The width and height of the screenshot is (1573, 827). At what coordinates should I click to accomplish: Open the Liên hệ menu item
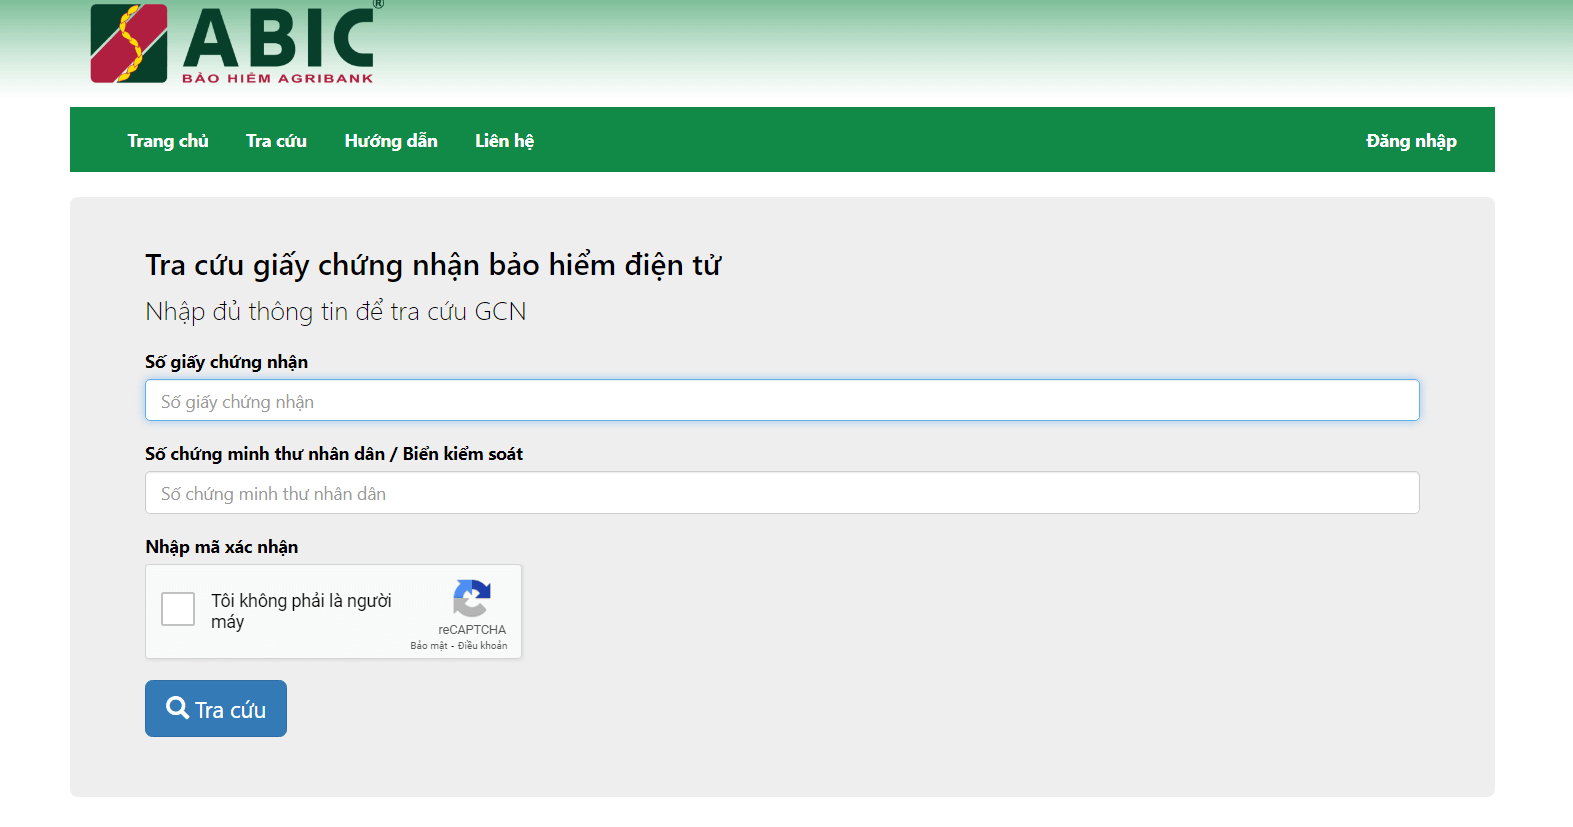504,141
